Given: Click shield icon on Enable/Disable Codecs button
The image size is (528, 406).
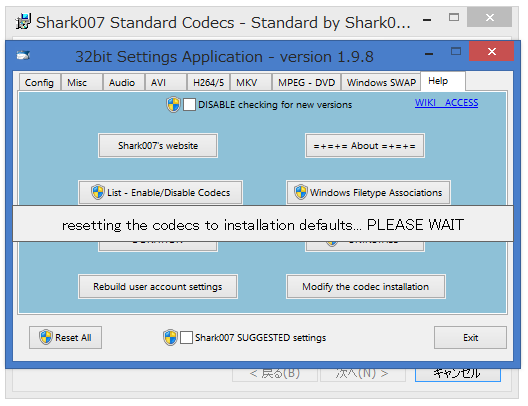Looking at the screenshot, I should 98,192.
